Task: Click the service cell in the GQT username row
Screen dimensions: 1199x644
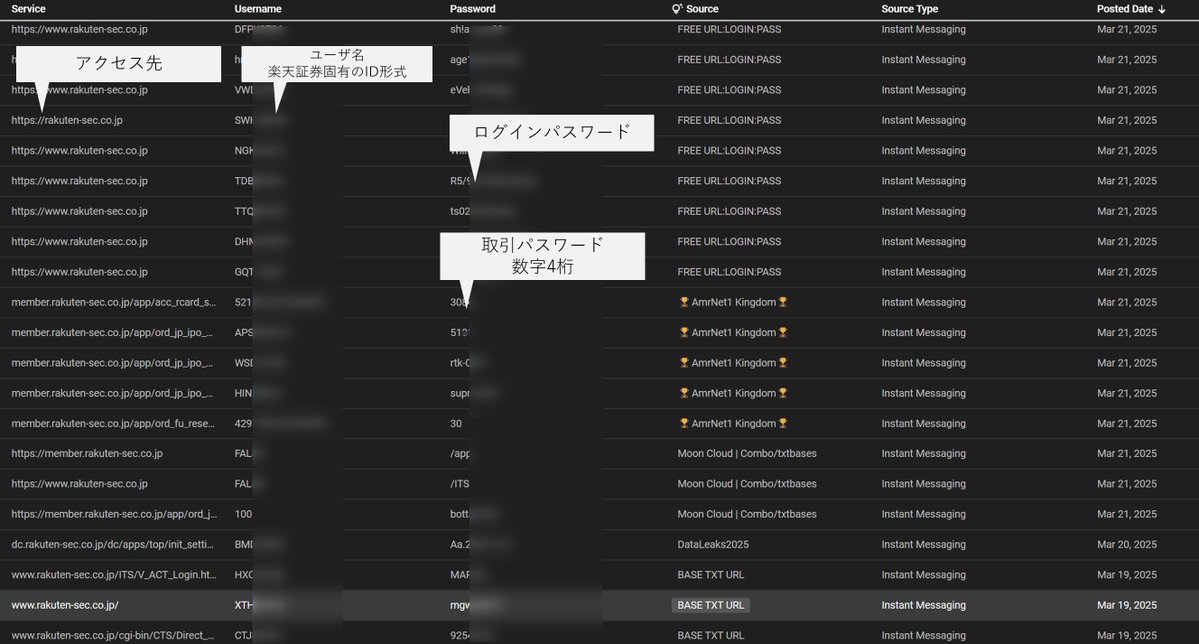Action: click(80, 272)
